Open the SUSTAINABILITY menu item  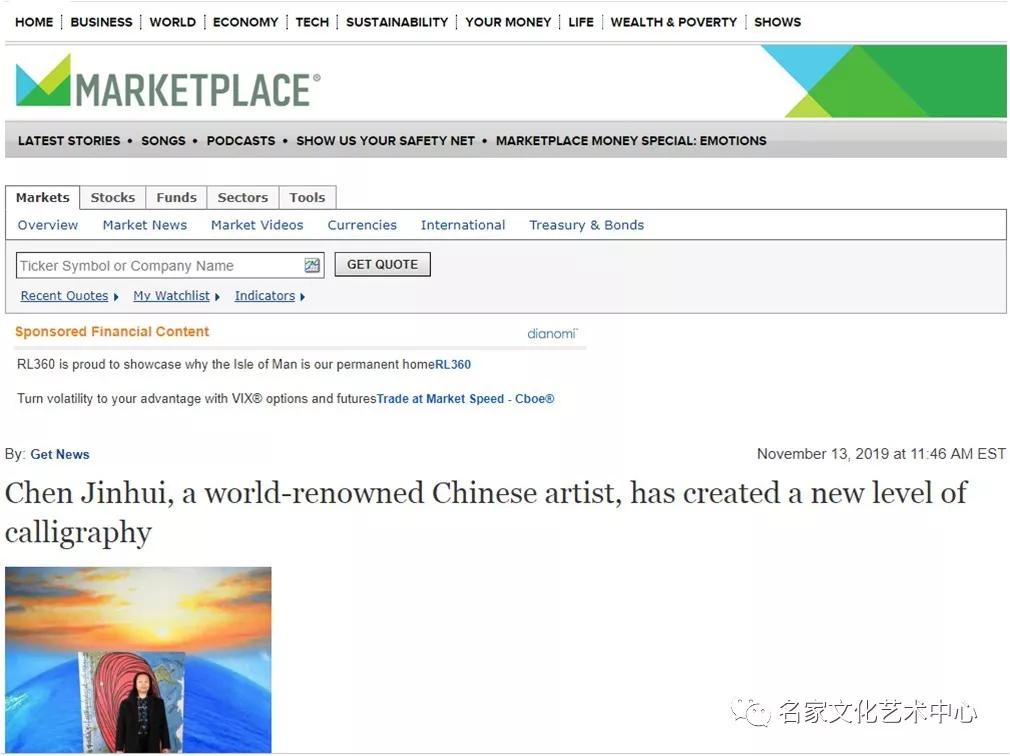coord(397,22)
